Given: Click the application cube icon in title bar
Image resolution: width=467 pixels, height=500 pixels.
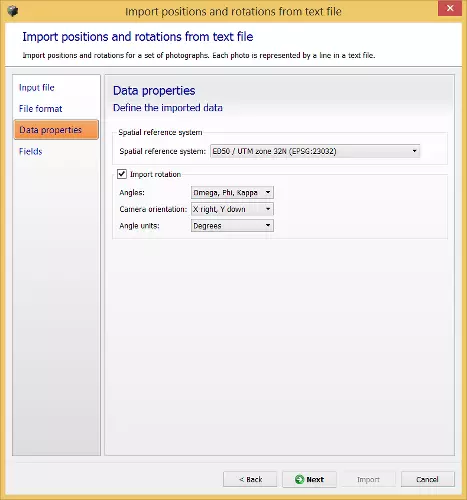Looking at the screenshot, I should (13, 11).
